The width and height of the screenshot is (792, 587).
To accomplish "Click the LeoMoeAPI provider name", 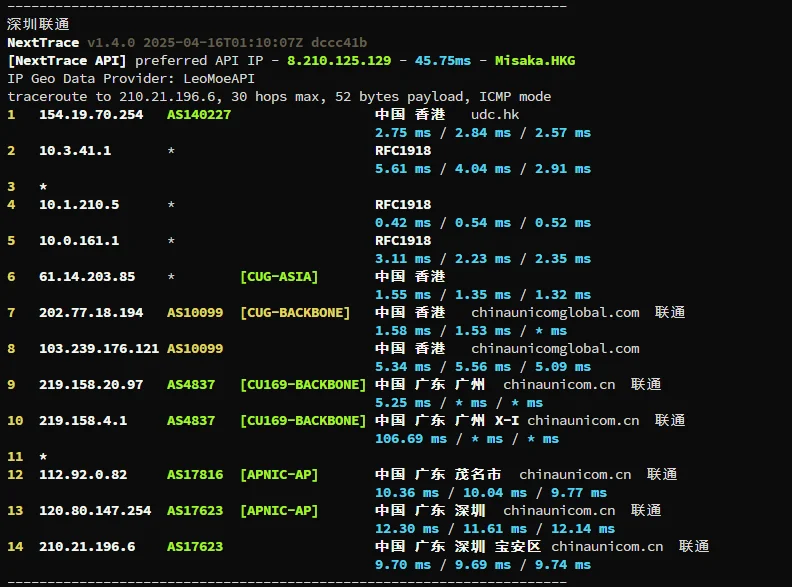I will point(219,79).
